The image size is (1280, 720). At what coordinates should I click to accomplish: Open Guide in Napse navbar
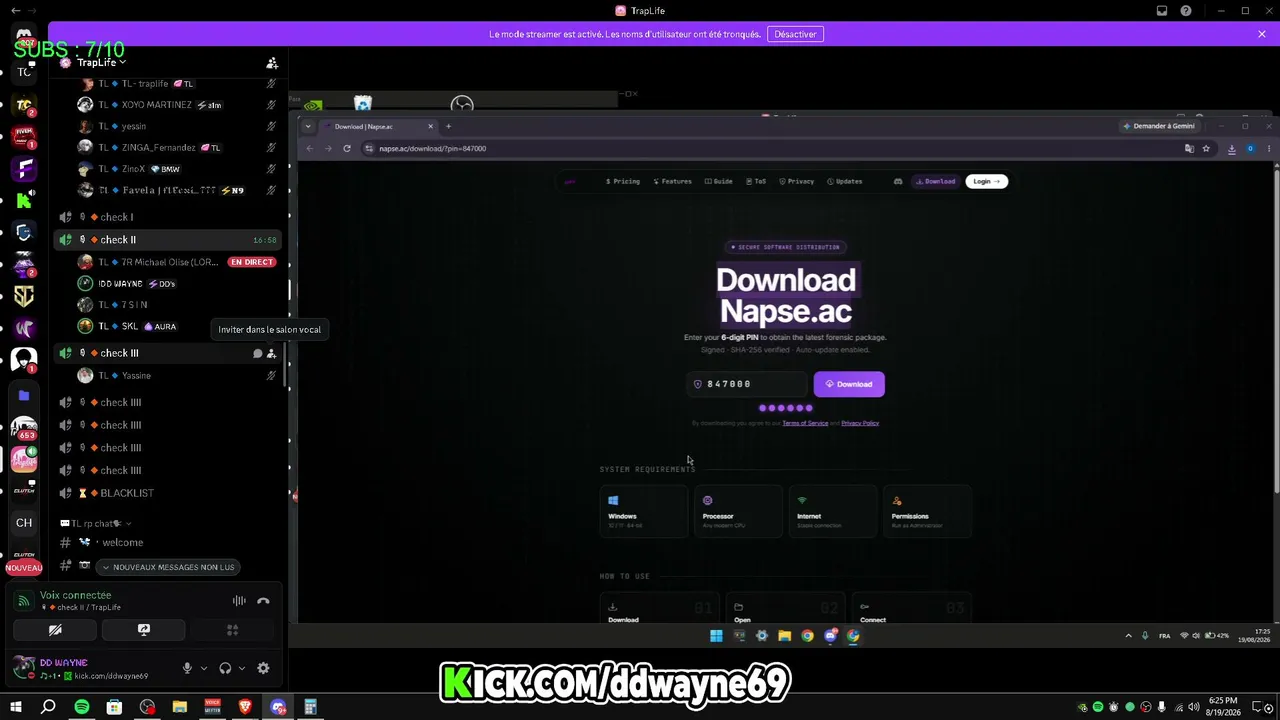point(719,182)
